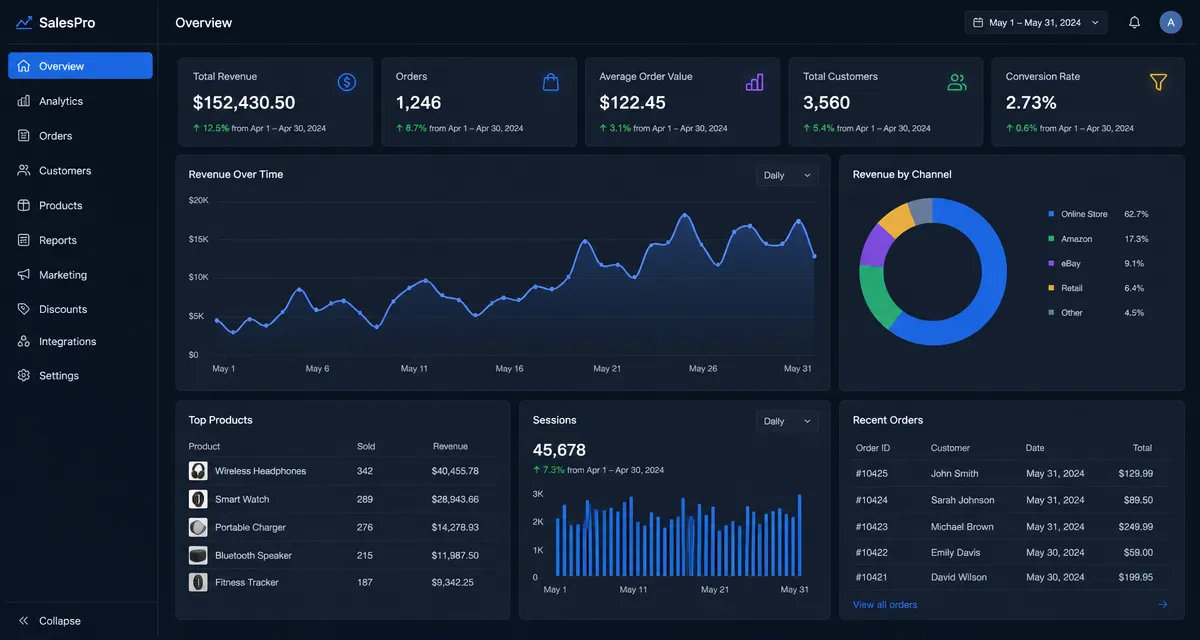Click the Collapse double-chevron icon
The height and width of the screenshot is (640, 1200).
[x=24, y=621]
